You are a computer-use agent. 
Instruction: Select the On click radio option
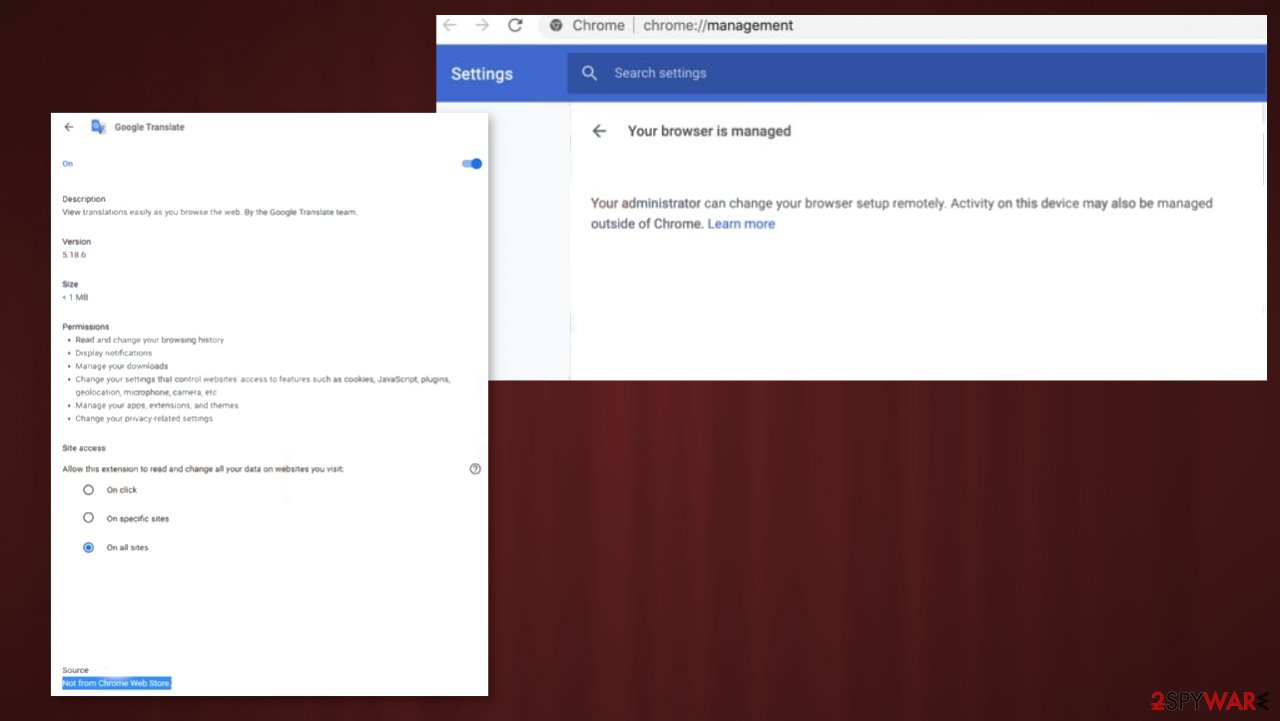click(x=88, y=490)
